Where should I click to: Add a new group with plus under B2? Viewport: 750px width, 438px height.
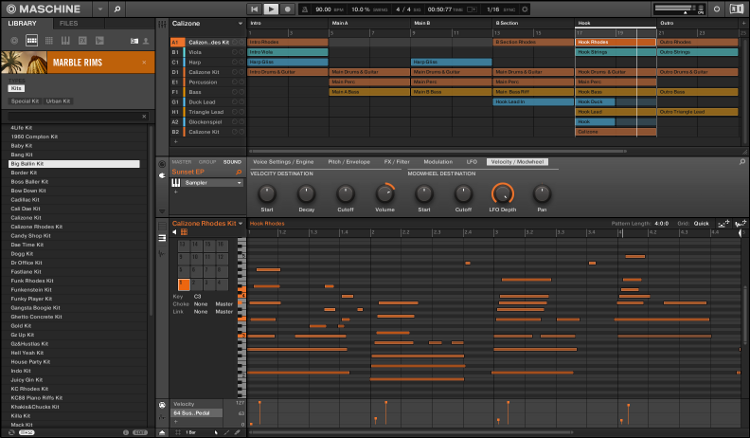coord(176,142)
